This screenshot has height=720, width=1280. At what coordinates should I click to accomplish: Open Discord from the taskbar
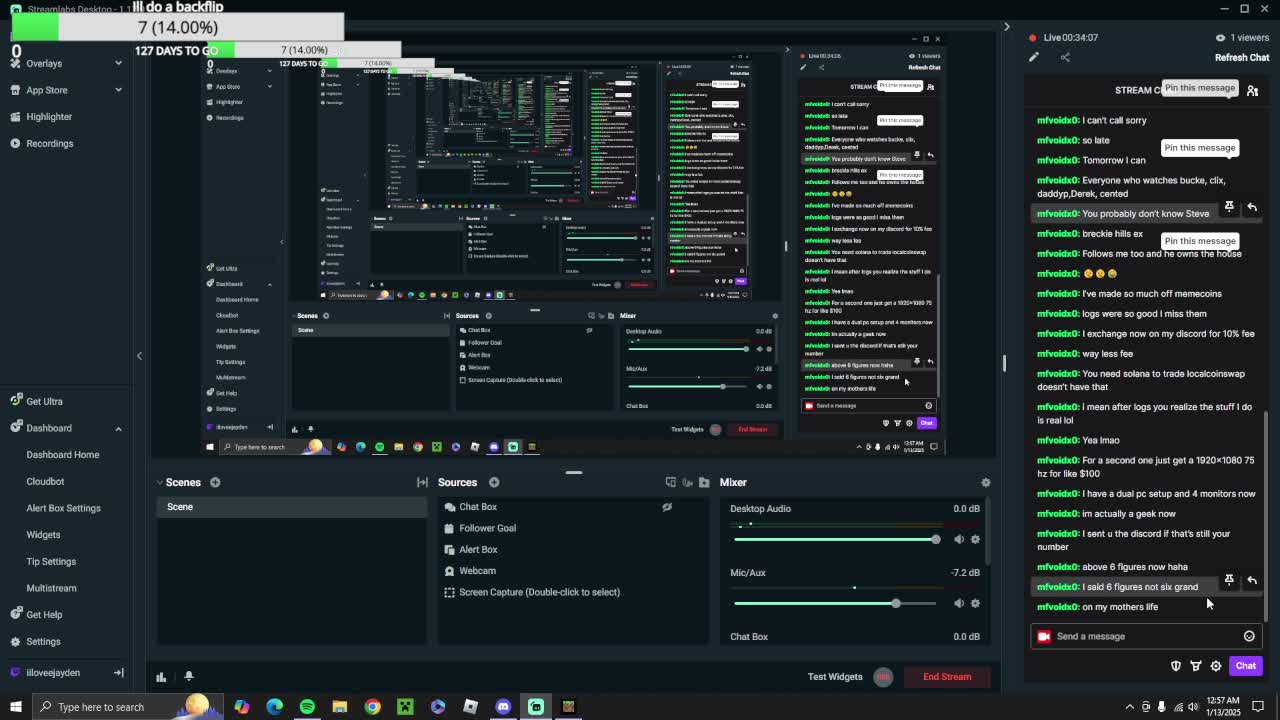pyautogui.click(x=503, y=707)
